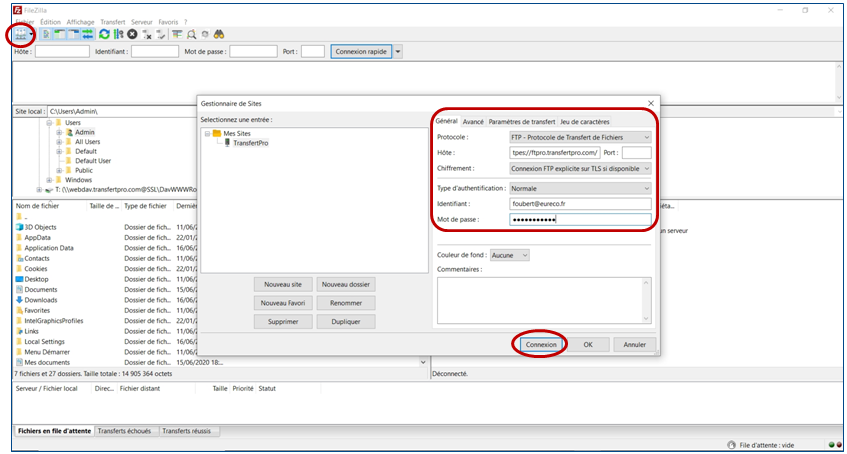Open the Favoris menu
847x454 pixels.
tap(169, 22)
